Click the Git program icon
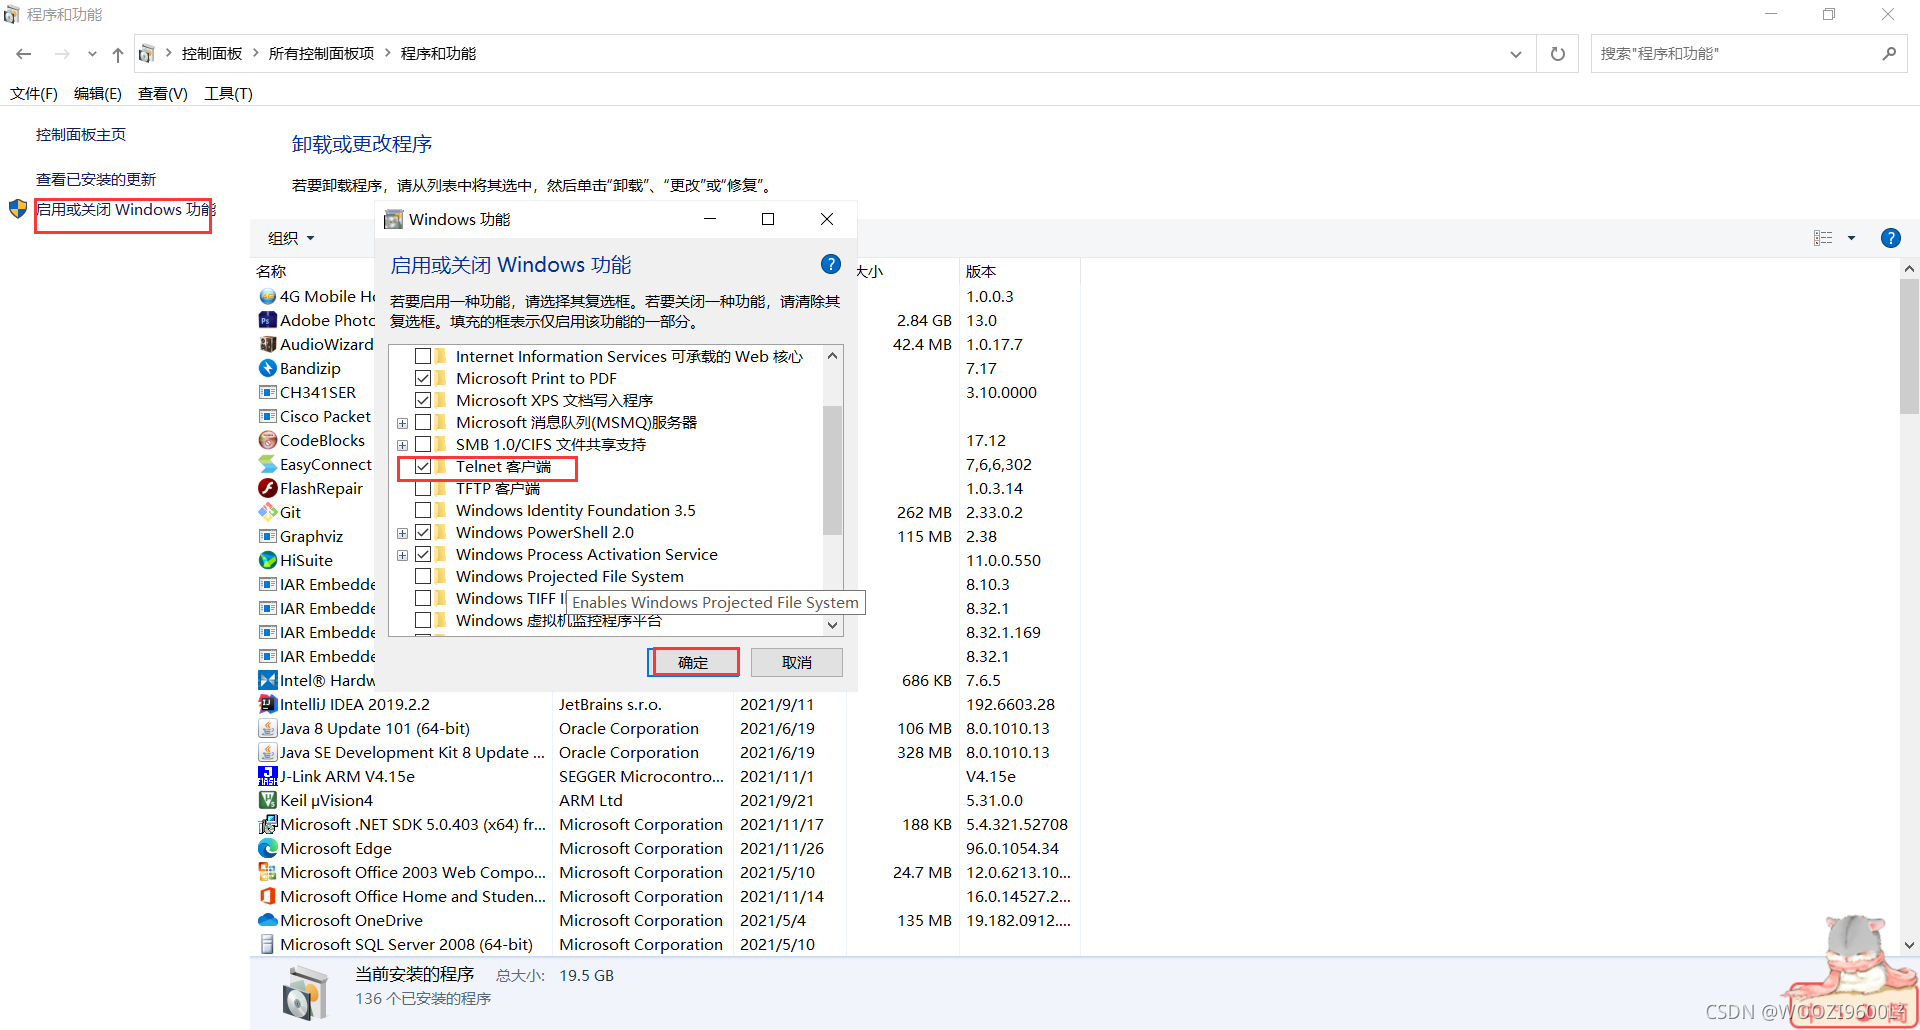 [267, 513]
